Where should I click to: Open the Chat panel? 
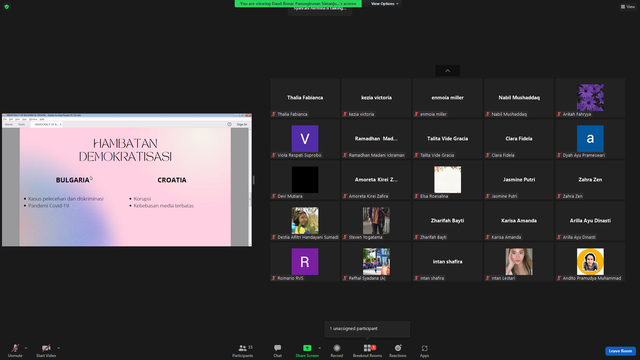pos(278,350)
